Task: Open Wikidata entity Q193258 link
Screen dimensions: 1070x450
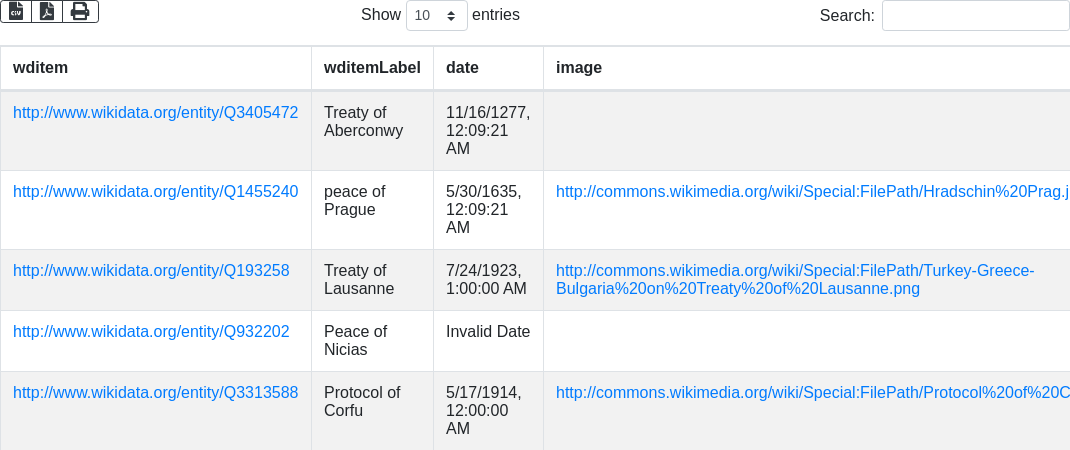Action: coord(151,271)
